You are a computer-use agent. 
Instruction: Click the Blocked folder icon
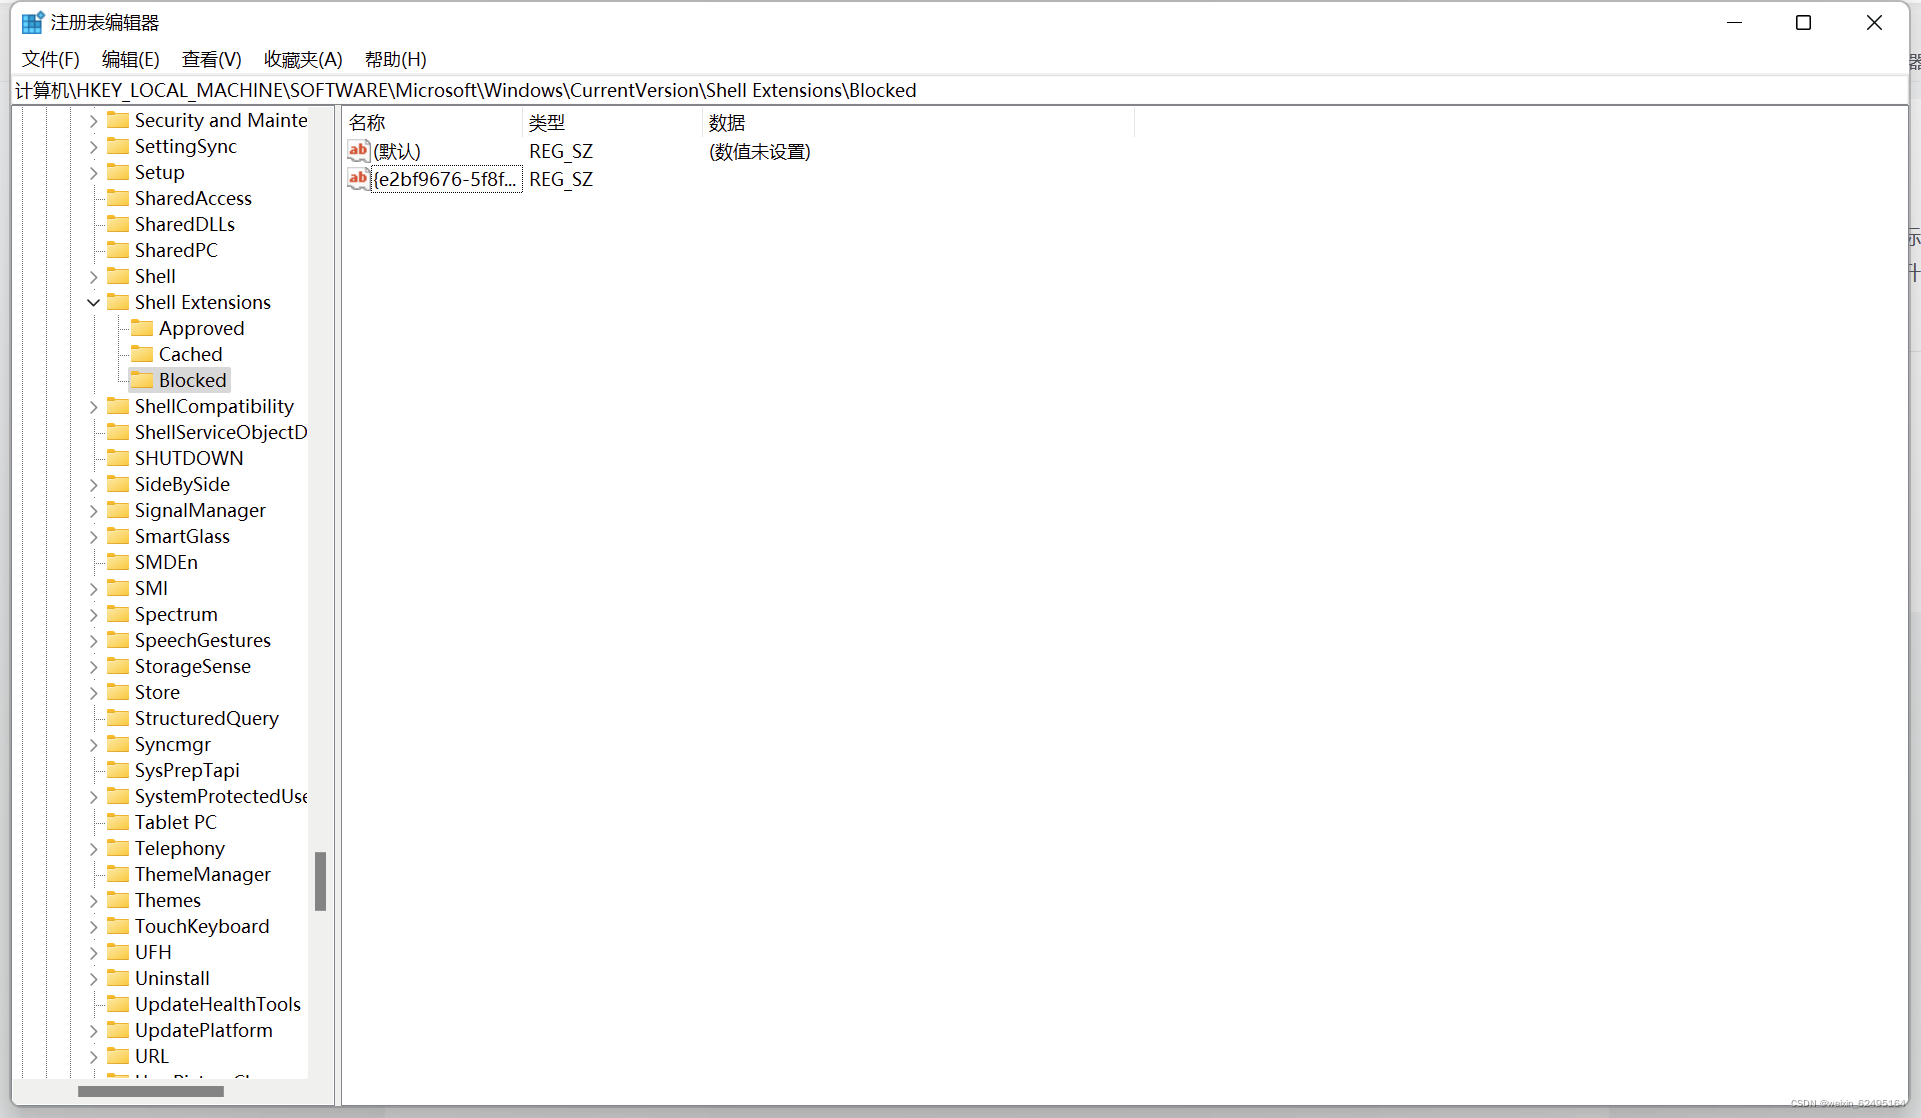click(x=143, y=380)
